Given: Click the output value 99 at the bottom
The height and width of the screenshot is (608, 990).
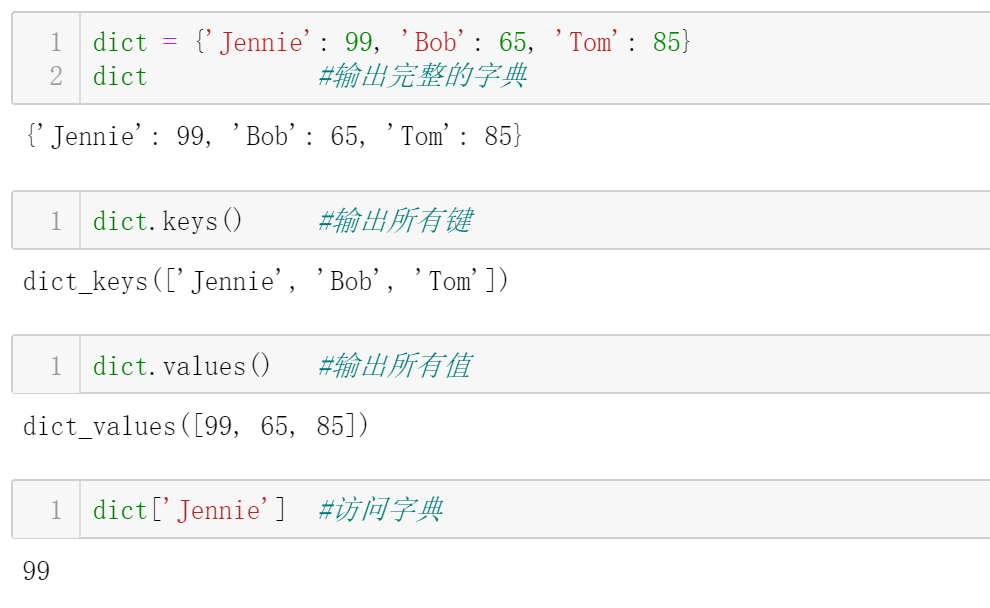Looking at the screenshot, I should point(36,572).
